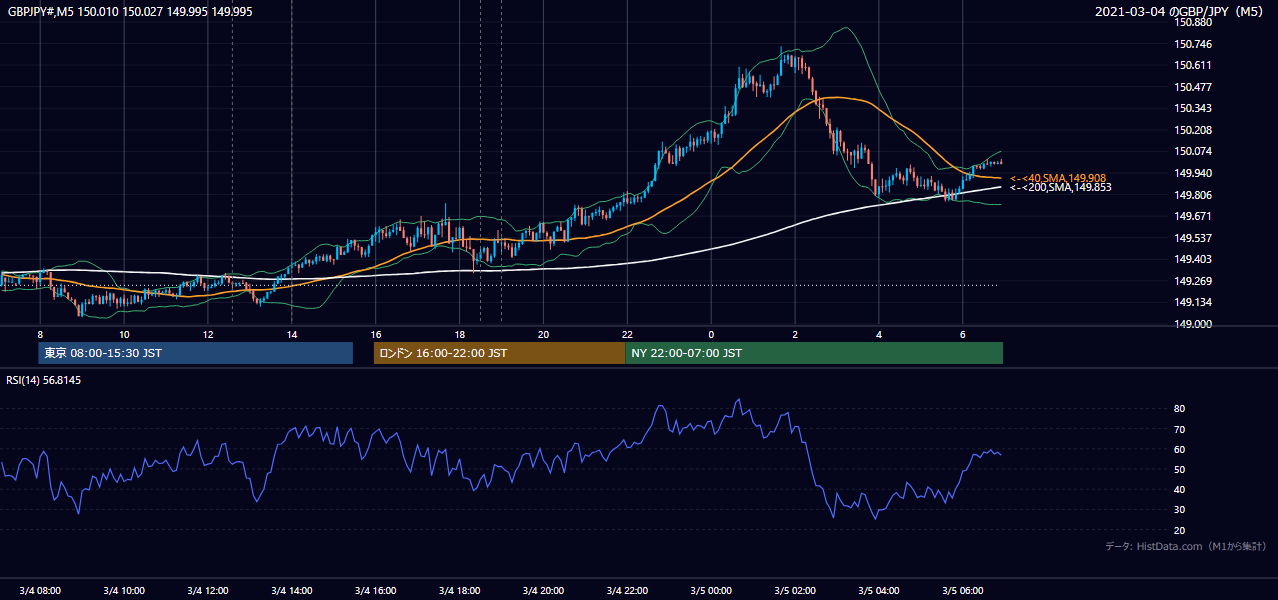Click the RSI axis value 50
1278x600 pixels.
[x=1180, y=469]
